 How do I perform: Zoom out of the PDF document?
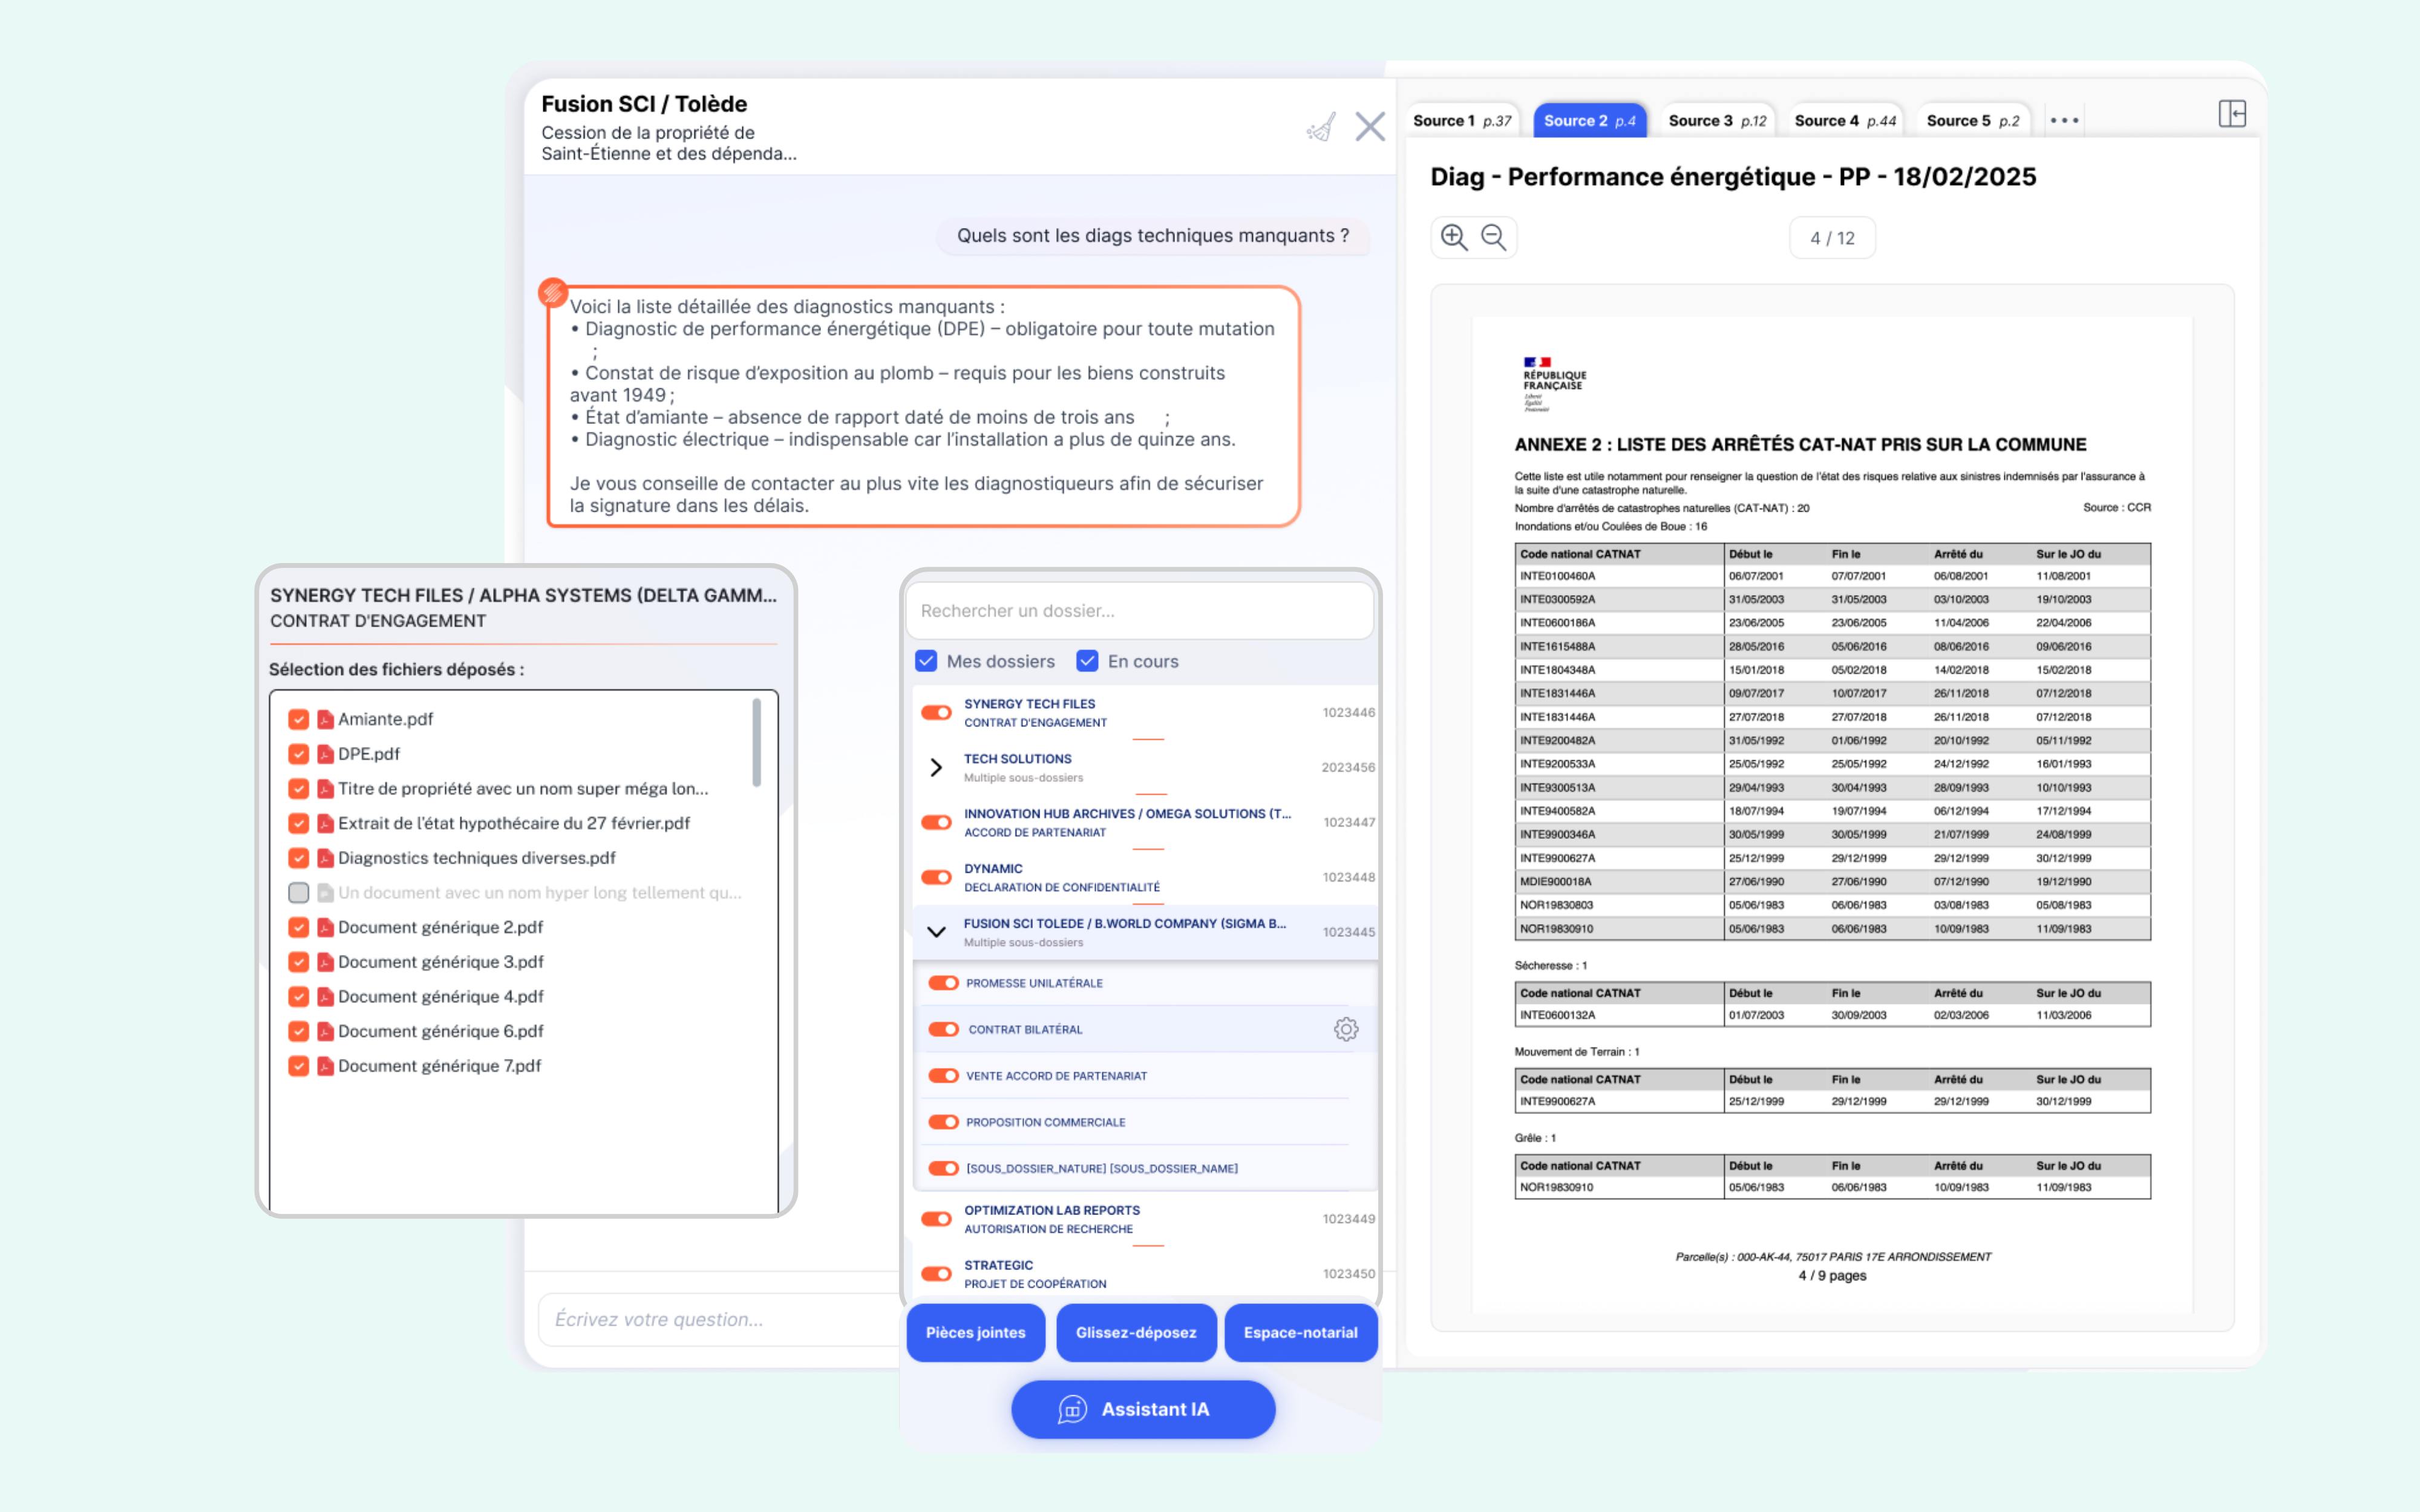click(1493, 237)
